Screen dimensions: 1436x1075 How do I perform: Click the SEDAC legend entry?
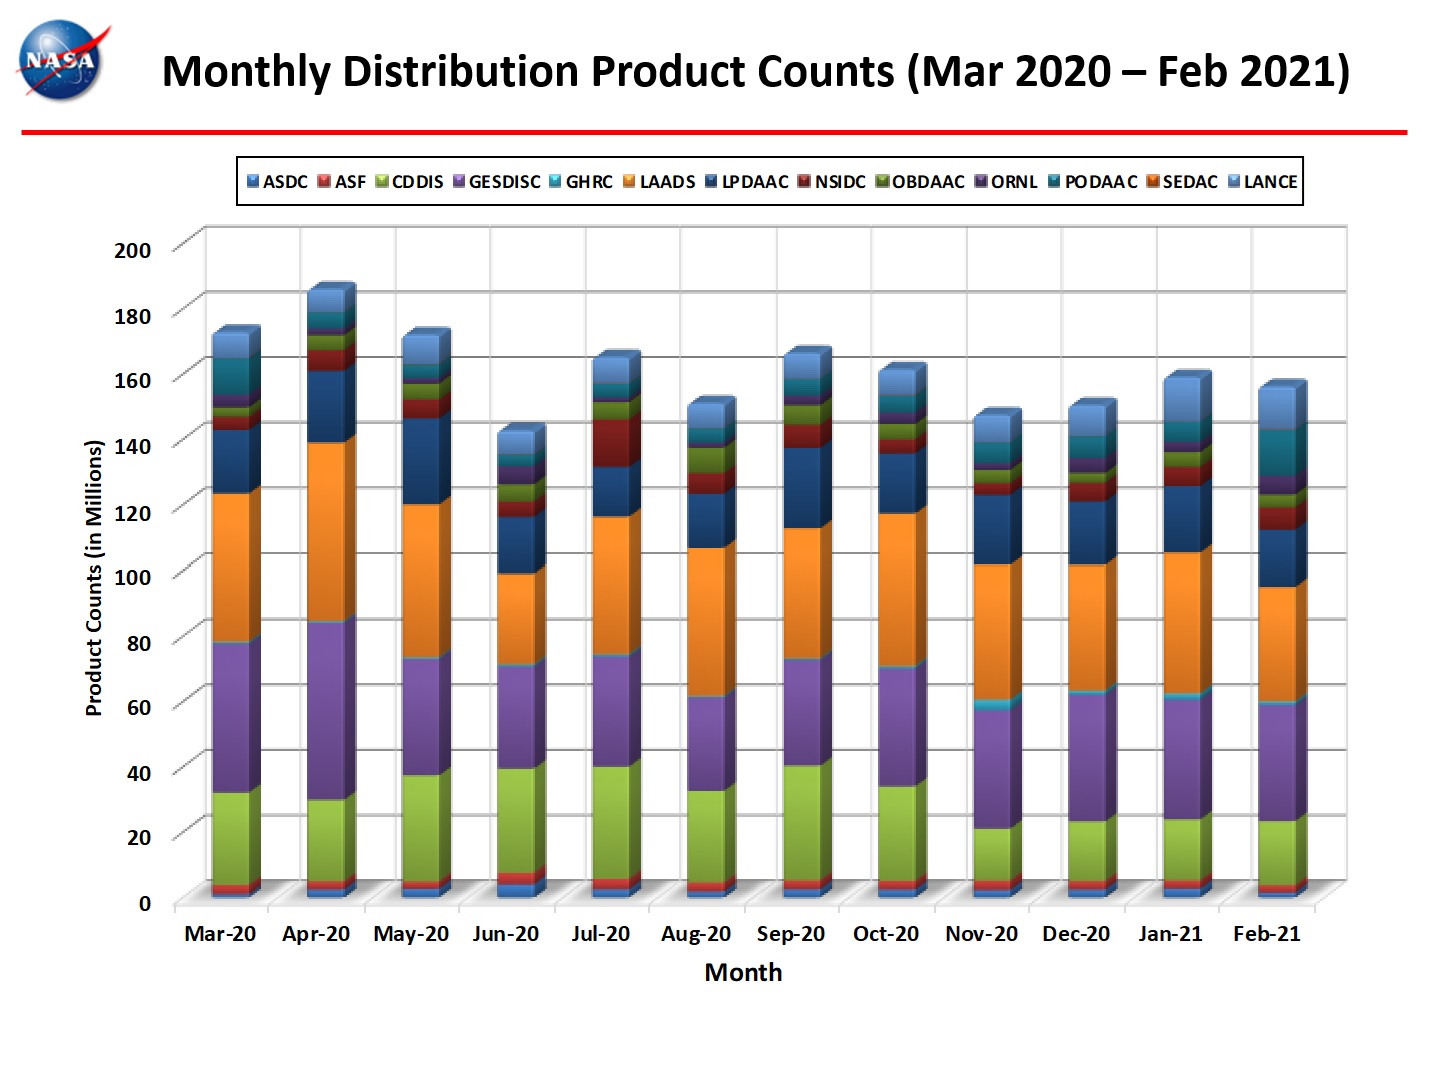[1182, 181]
